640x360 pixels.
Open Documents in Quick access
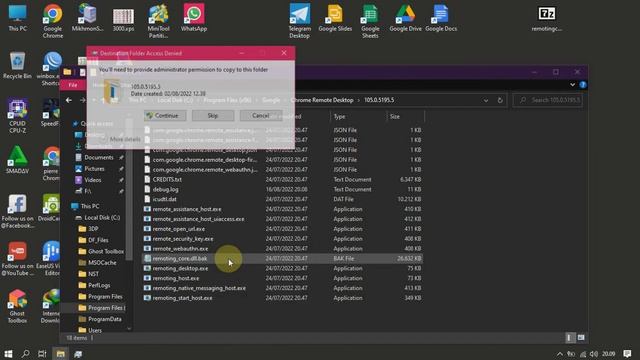99,157
